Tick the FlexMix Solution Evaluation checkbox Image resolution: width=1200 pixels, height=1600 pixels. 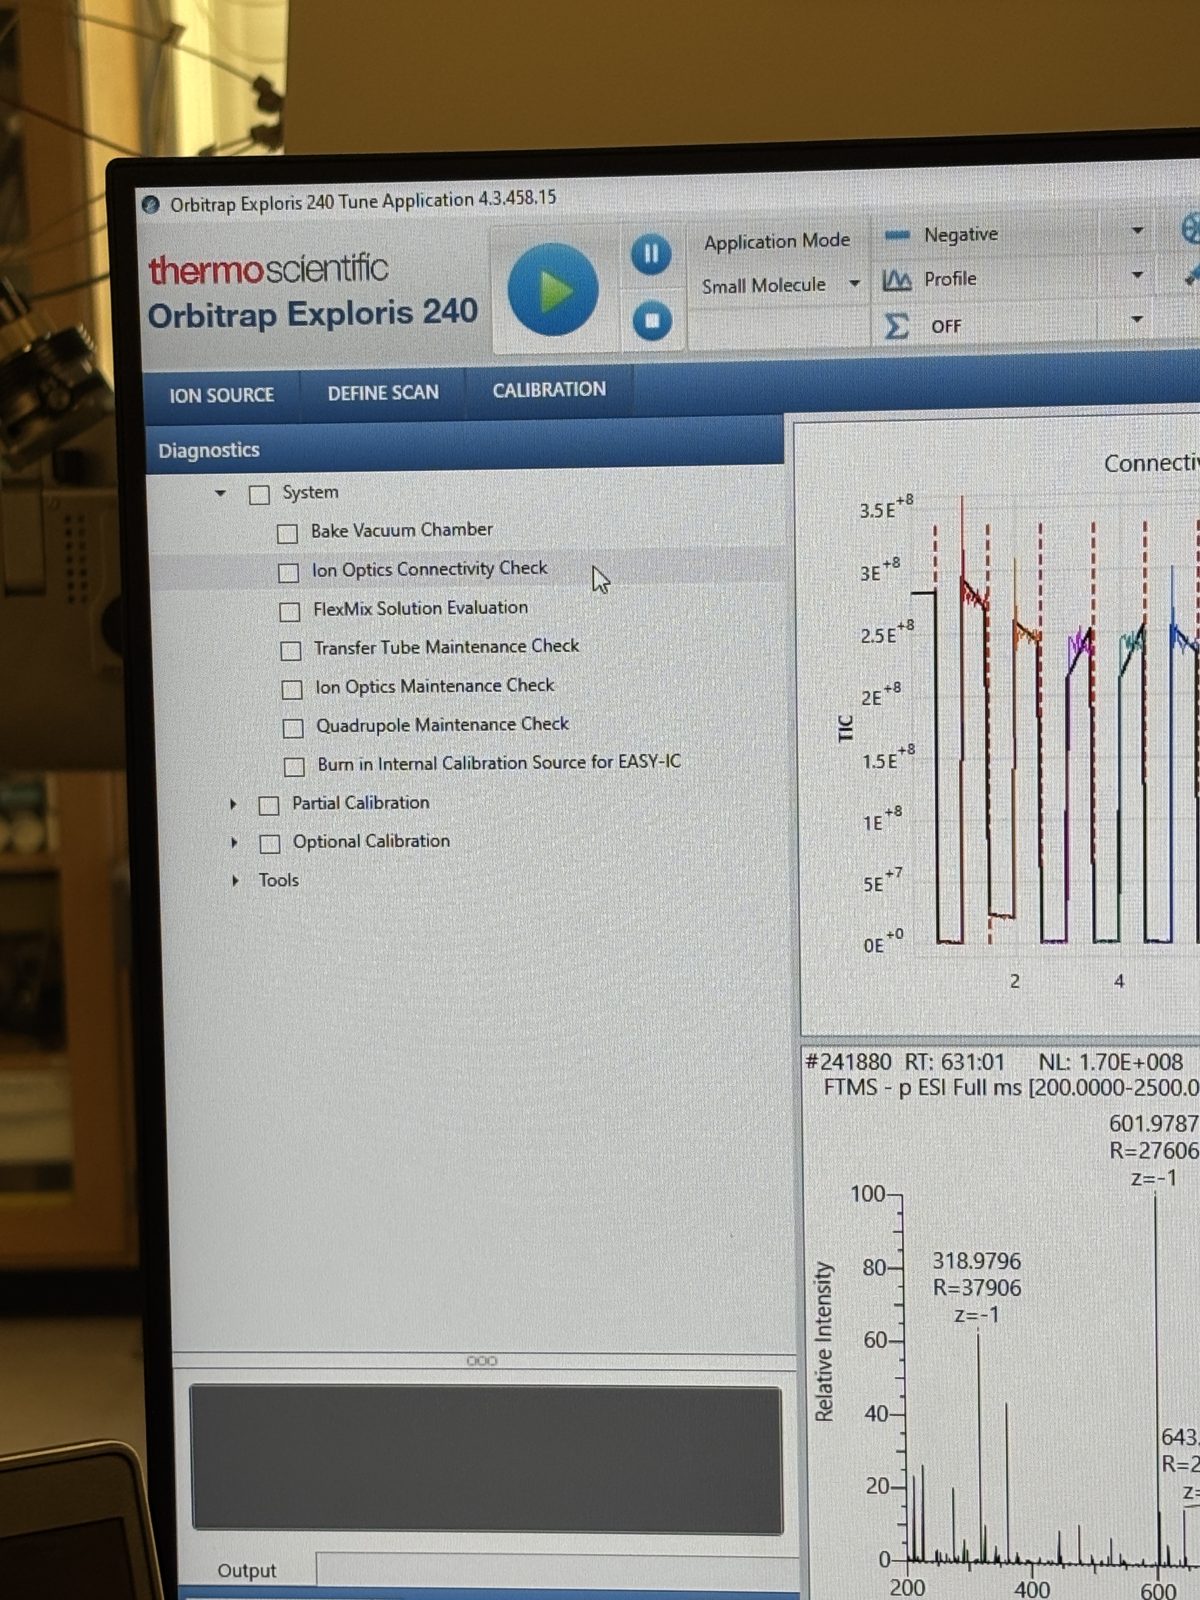(x=290, y=611)
